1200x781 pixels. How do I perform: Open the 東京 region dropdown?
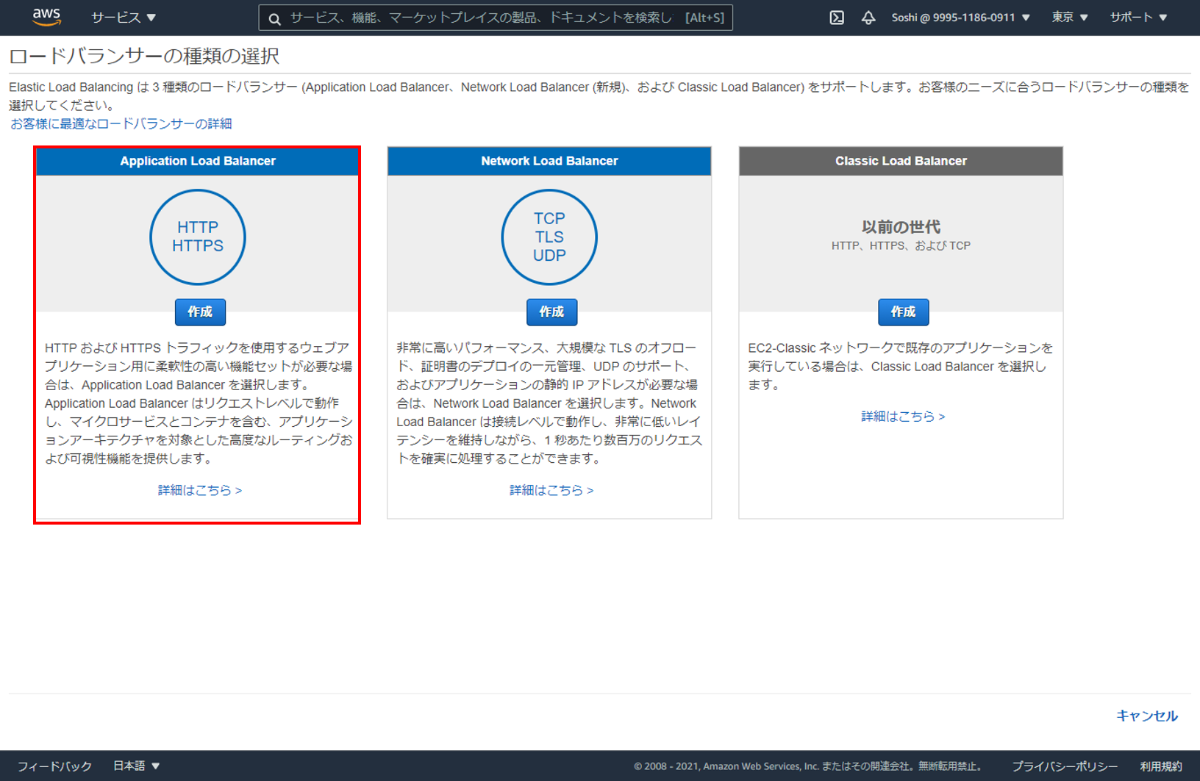1070,18
